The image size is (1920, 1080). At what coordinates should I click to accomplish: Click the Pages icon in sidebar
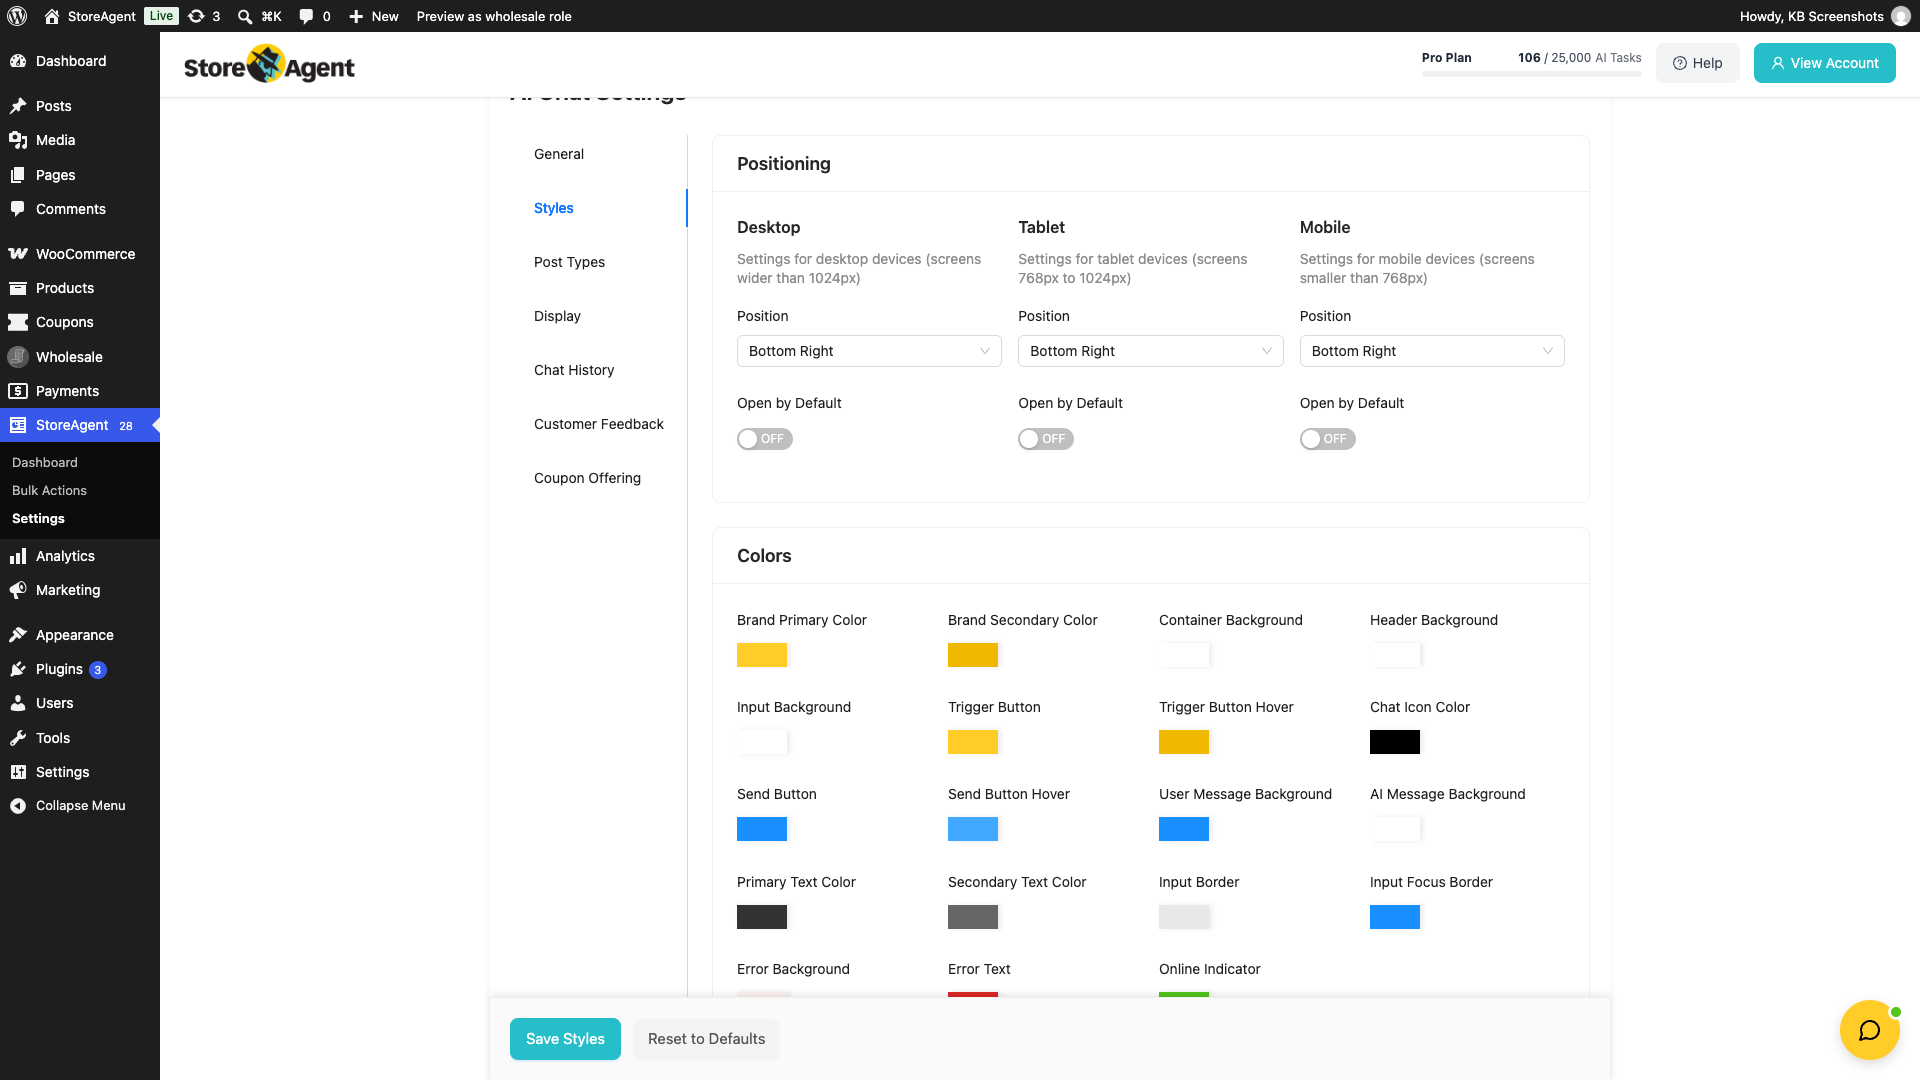[18, 175]
